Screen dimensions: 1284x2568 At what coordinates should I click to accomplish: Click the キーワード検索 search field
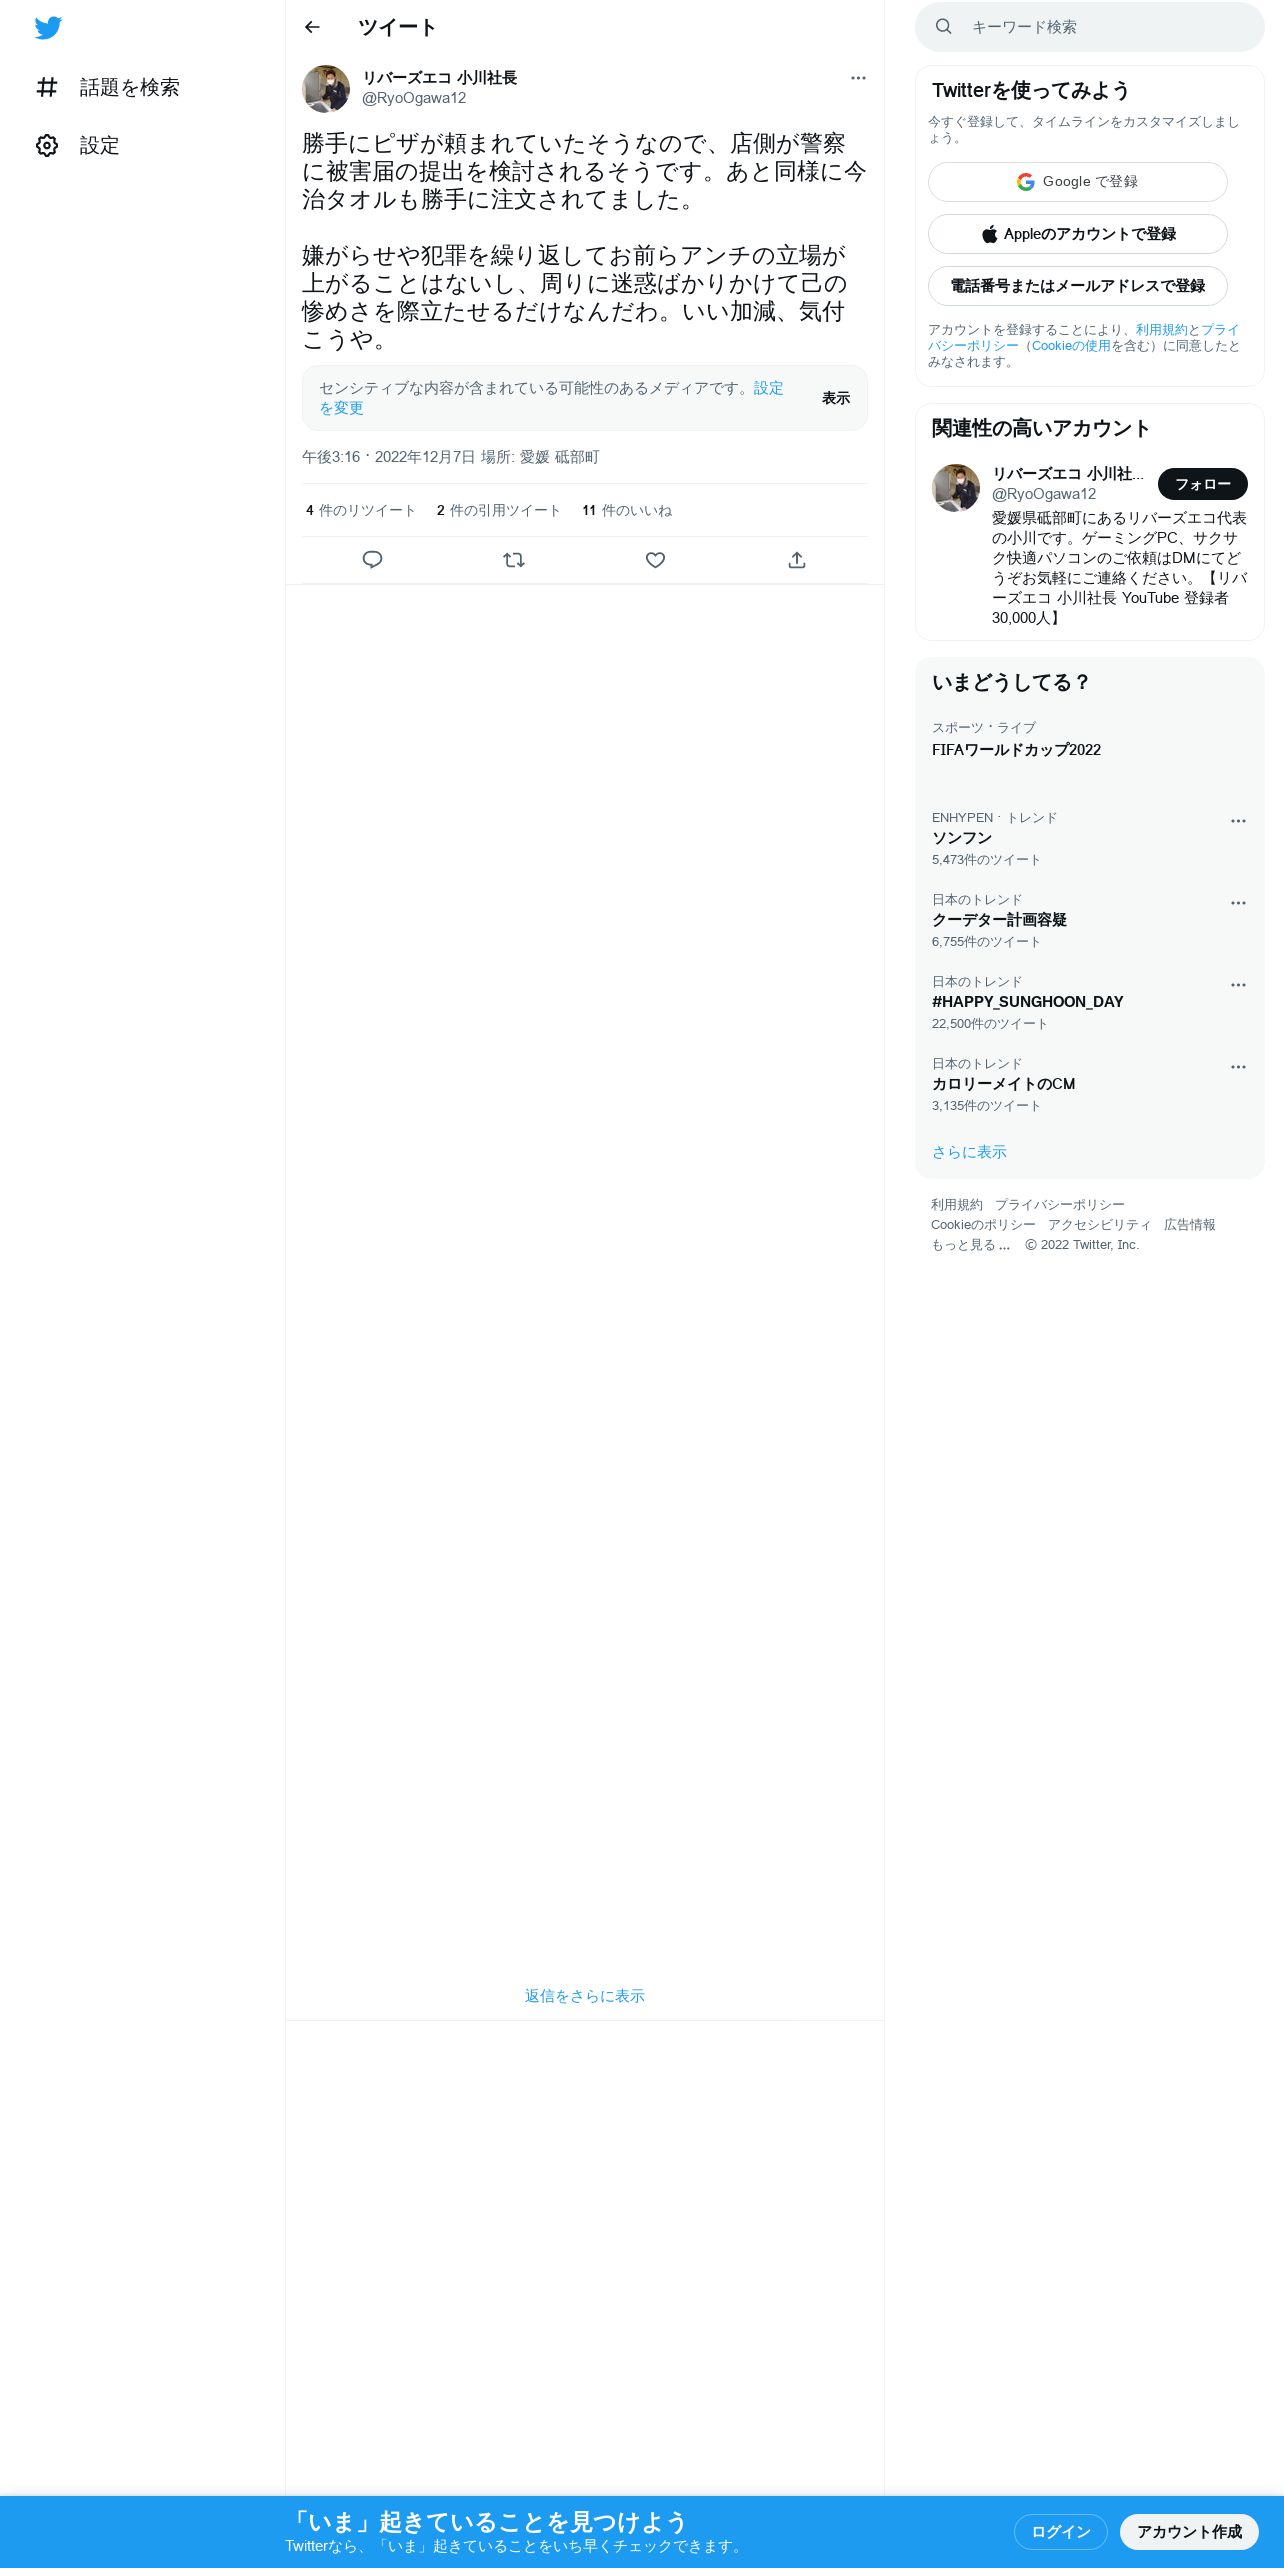pyautogui.click(x=1090, y=27)
